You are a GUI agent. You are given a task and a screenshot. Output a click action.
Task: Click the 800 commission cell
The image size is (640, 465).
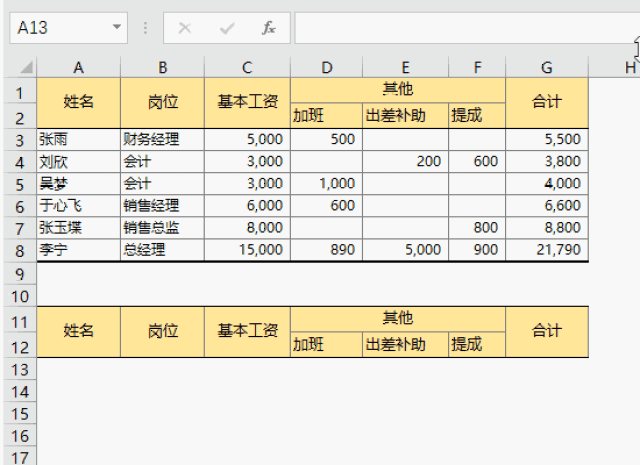coord(477,228)
